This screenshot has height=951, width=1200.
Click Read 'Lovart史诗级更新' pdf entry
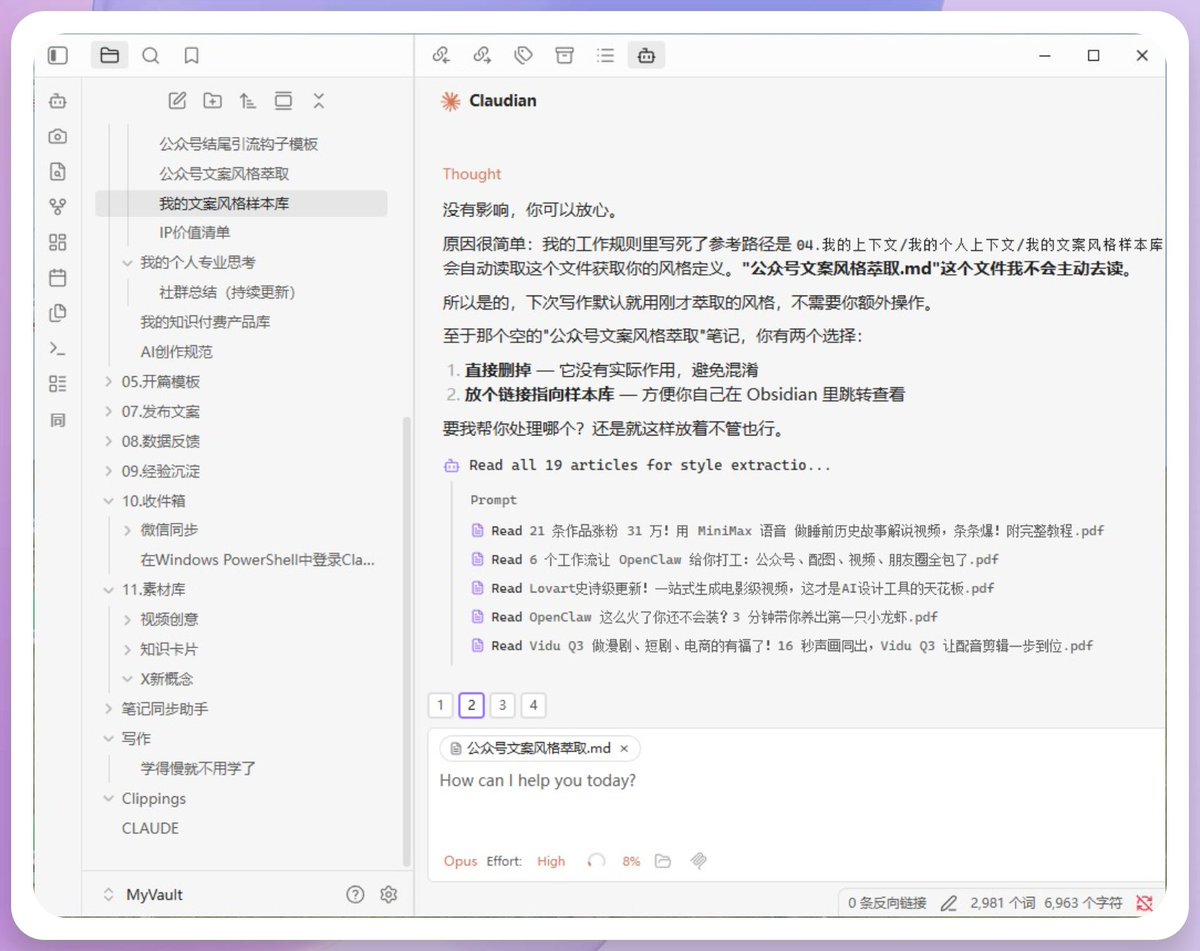[x=733, y=588]
